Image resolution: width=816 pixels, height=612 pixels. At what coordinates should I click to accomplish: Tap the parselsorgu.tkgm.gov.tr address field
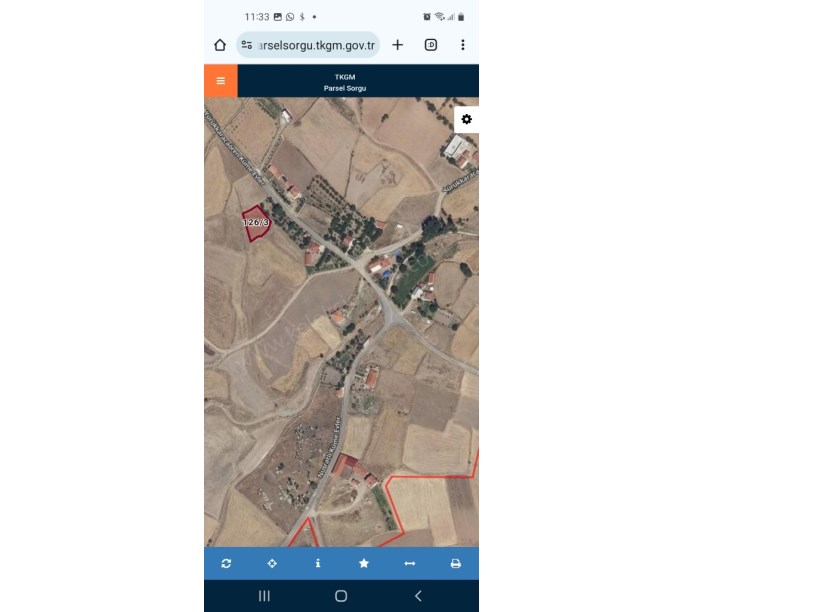308,45
